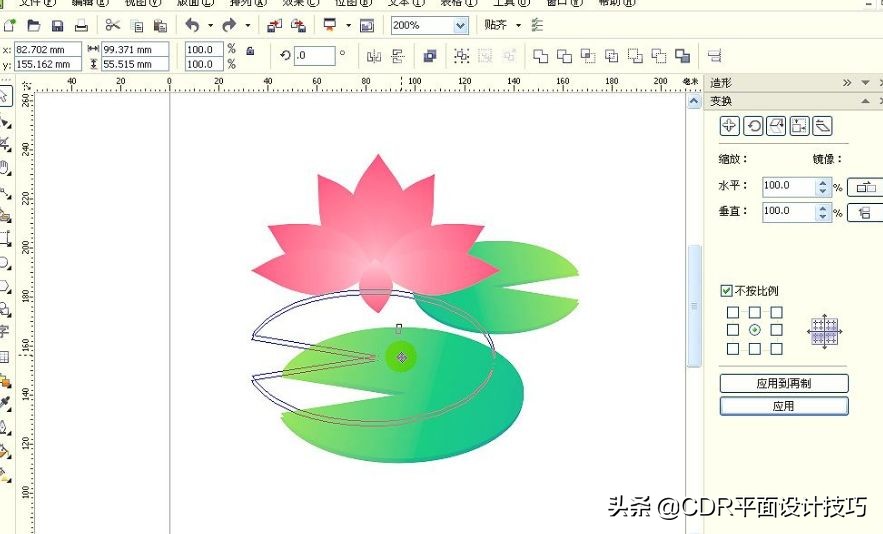883x534 pixels.
Task: Click the 应用 apply button
Action: 784,406
